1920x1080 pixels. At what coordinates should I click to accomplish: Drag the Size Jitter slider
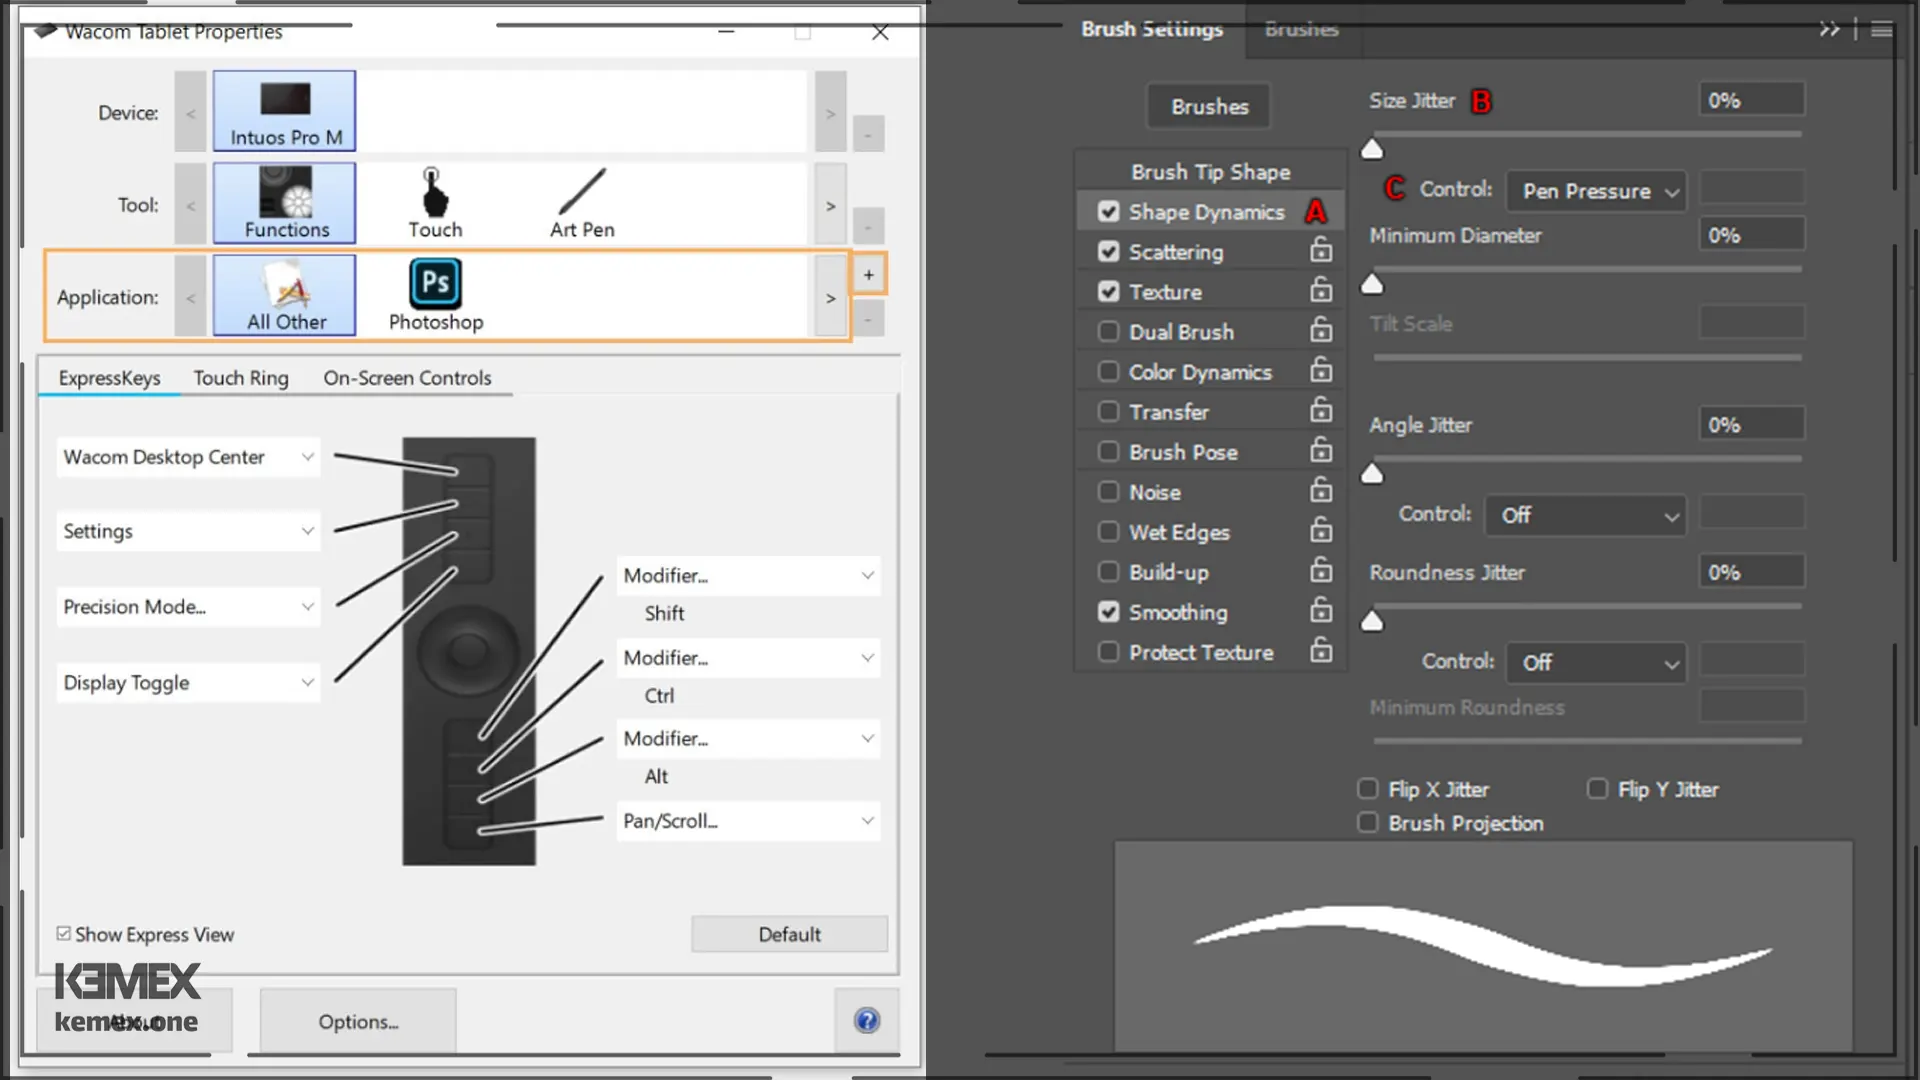point(1373,146)
